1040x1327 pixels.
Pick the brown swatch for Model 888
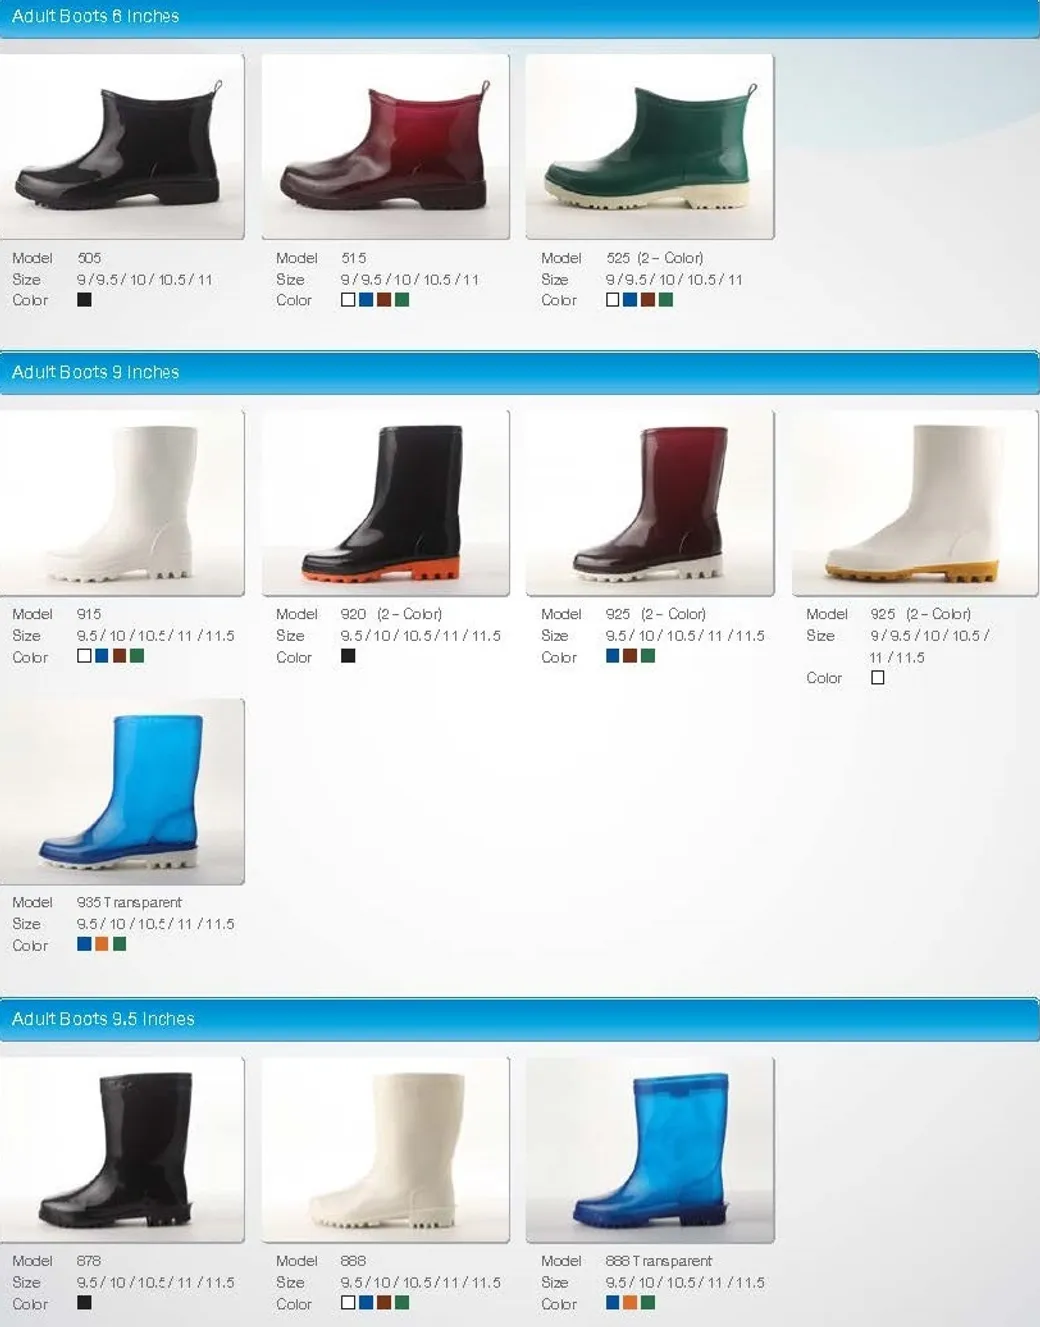384,1302
